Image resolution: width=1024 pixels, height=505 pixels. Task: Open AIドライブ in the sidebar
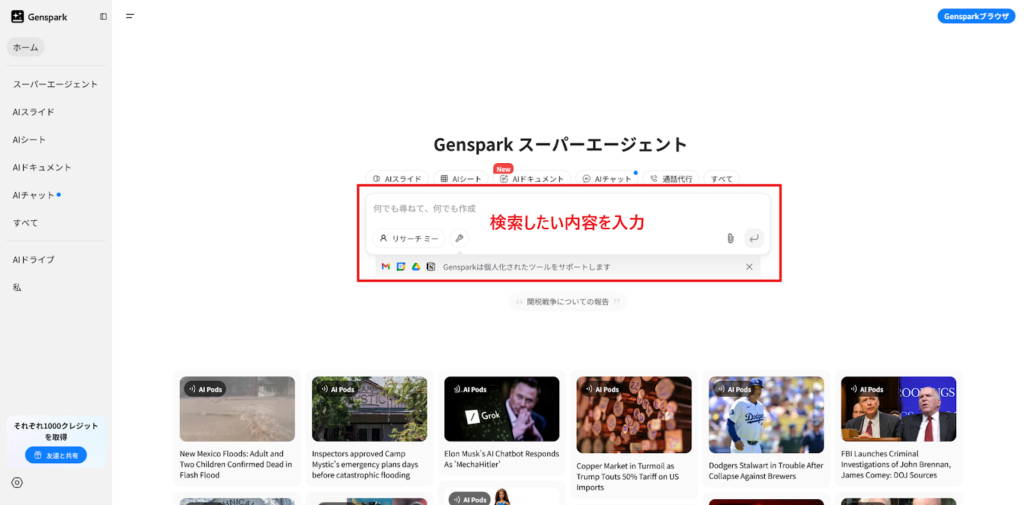click(34, 259)
